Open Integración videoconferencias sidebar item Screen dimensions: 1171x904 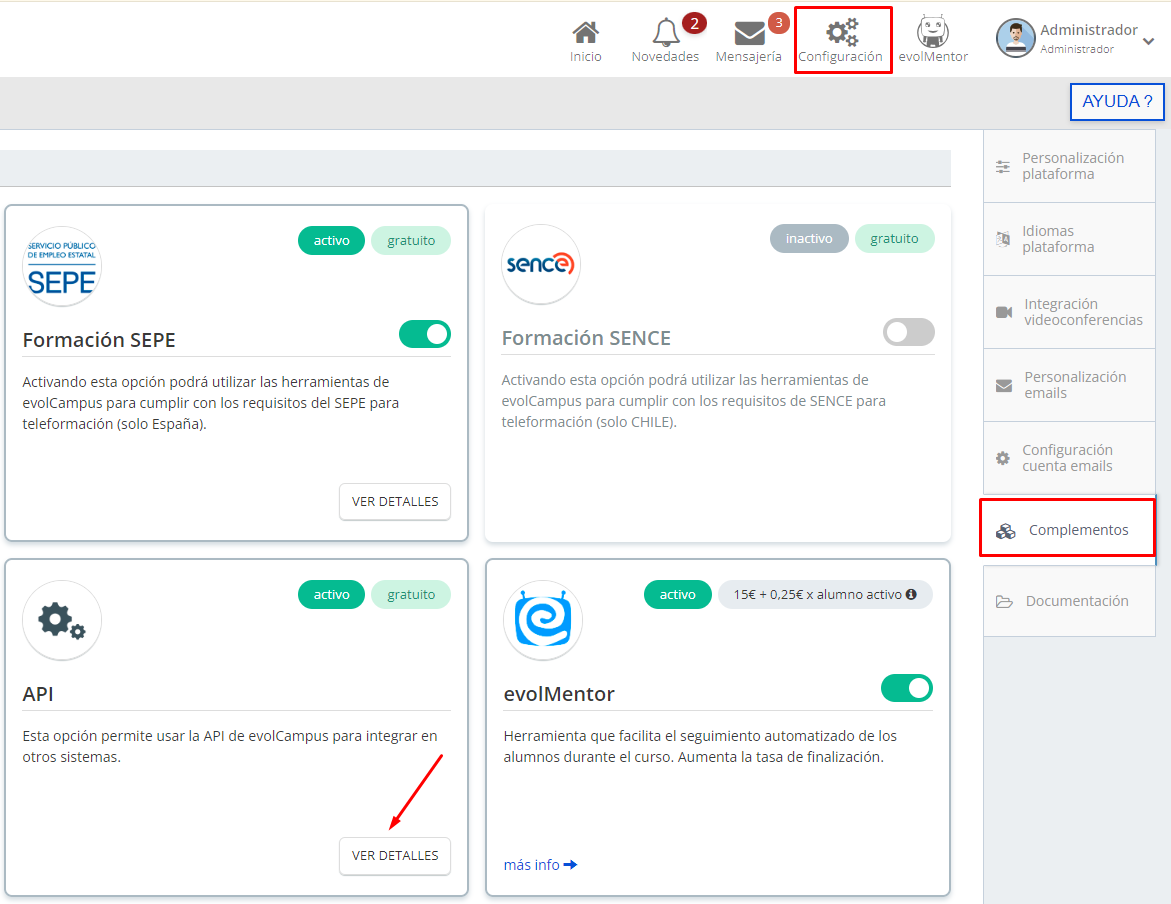pos(1069,312)
